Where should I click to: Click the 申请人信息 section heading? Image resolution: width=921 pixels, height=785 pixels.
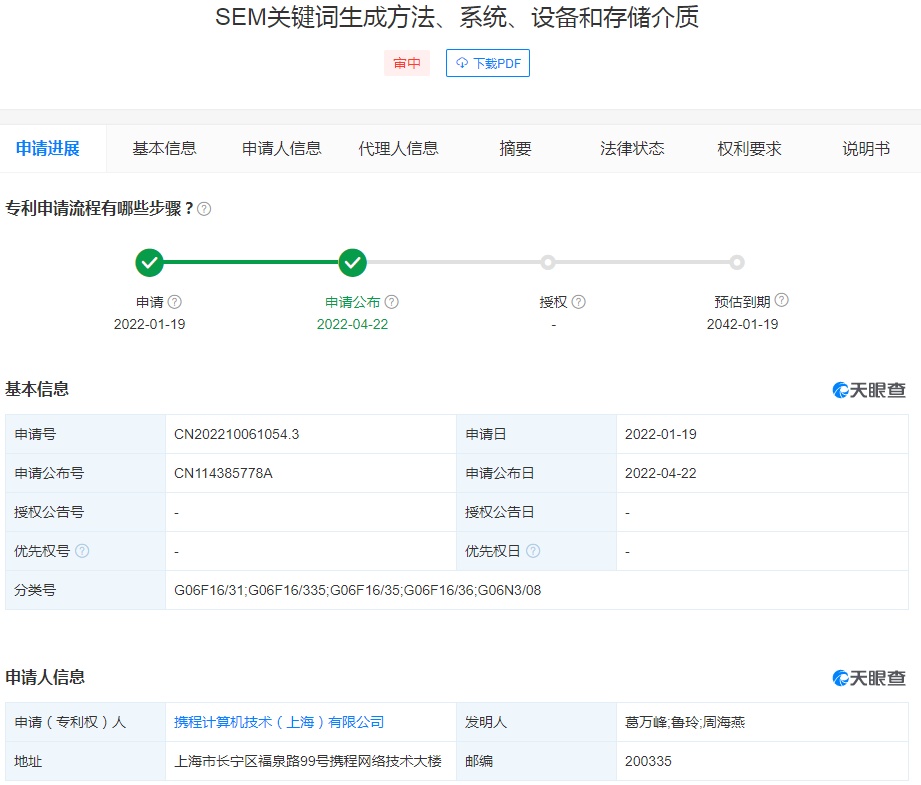coord(45,677)
